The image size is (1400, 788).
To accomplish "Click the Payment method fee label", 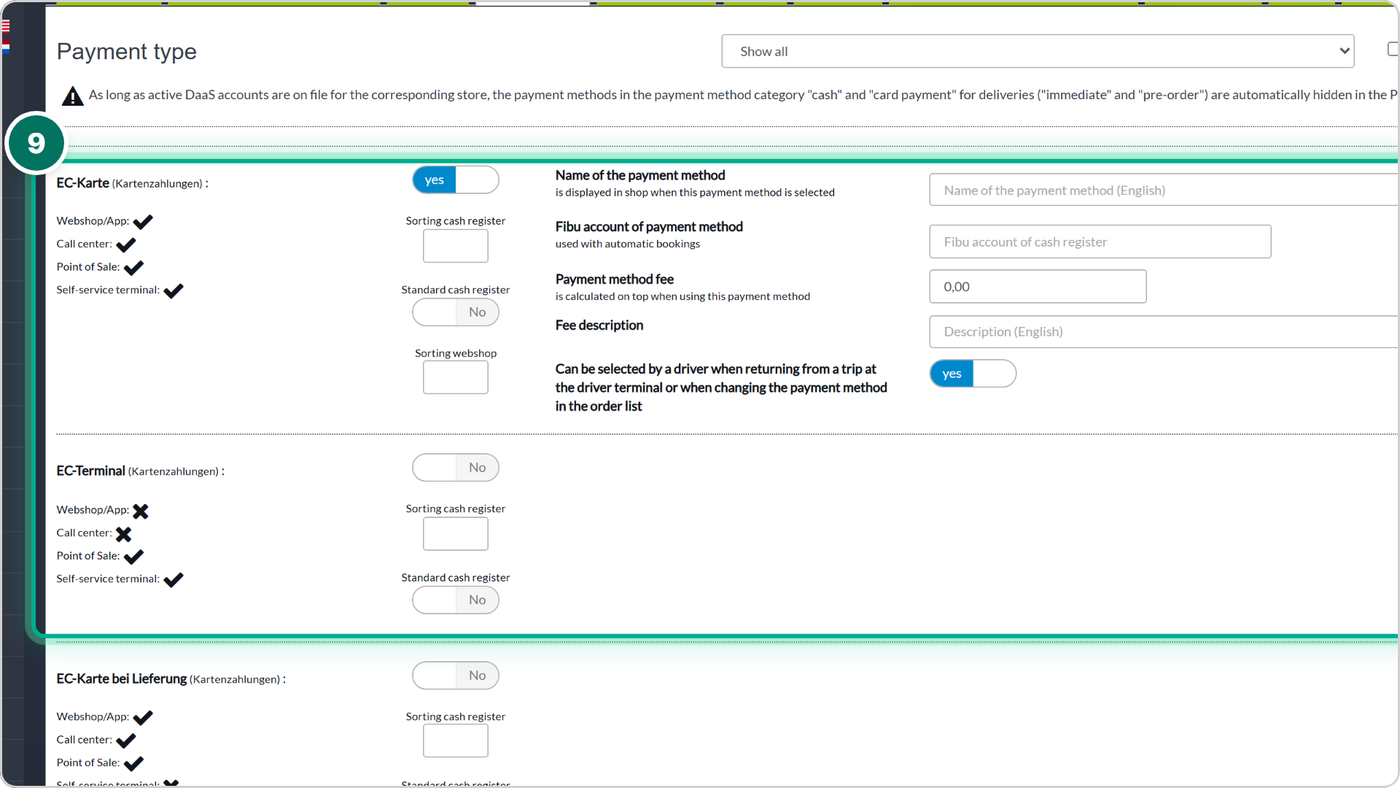I will click(x=615, y=279).
